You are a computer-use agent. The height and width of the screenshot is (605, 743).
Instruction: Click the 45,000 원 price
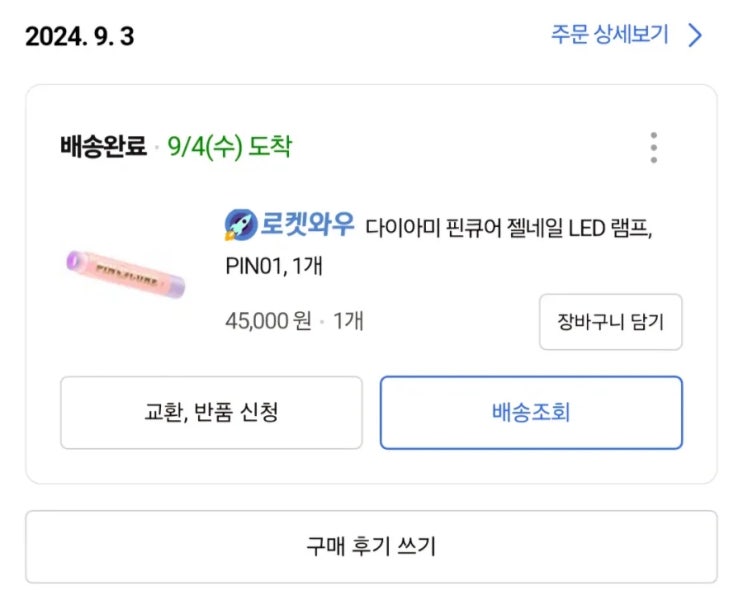(x=268, y=321)
